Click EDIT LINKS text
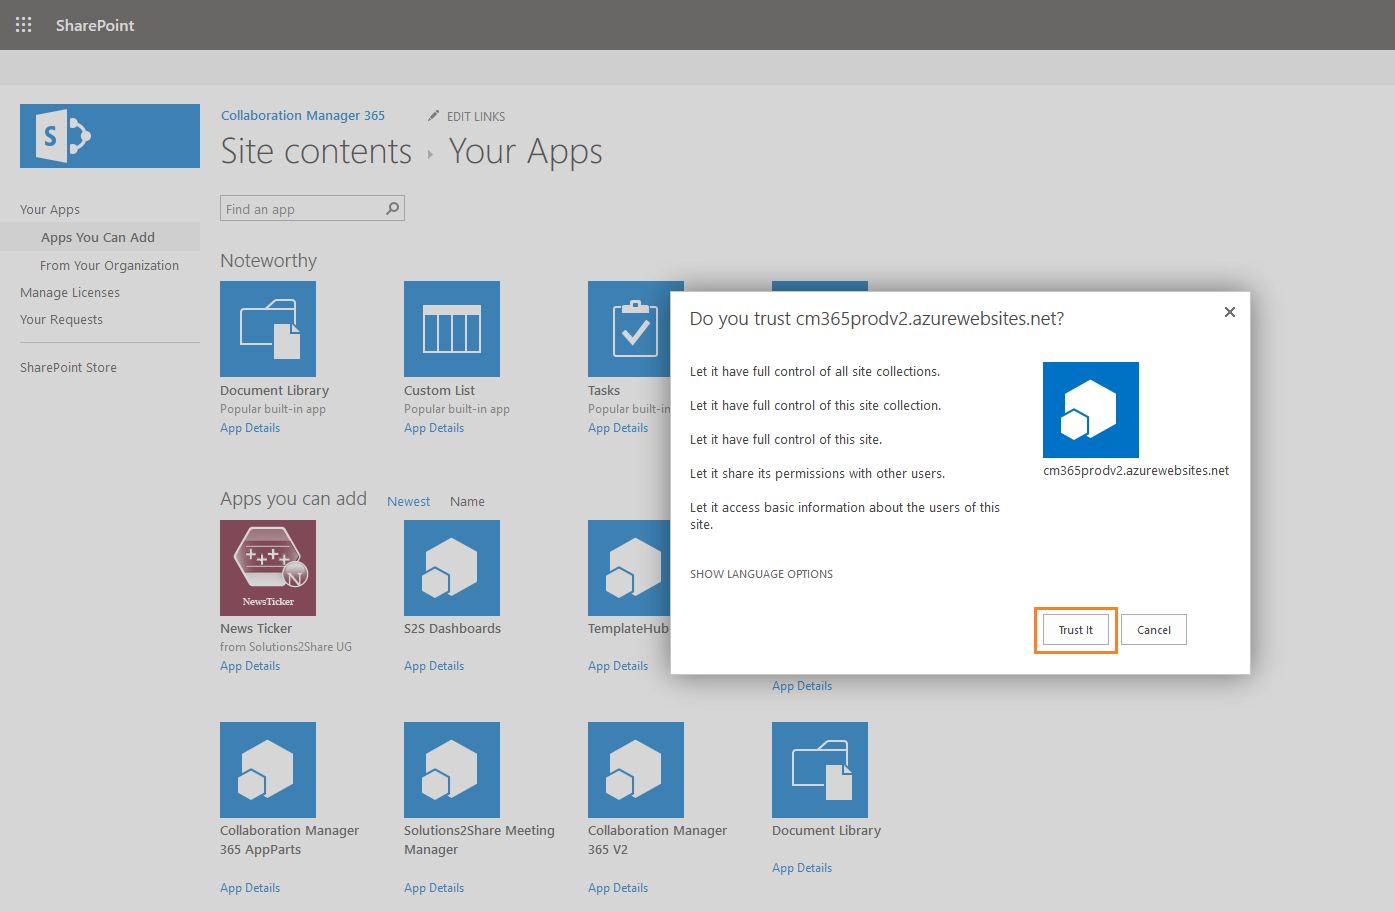 476,117
